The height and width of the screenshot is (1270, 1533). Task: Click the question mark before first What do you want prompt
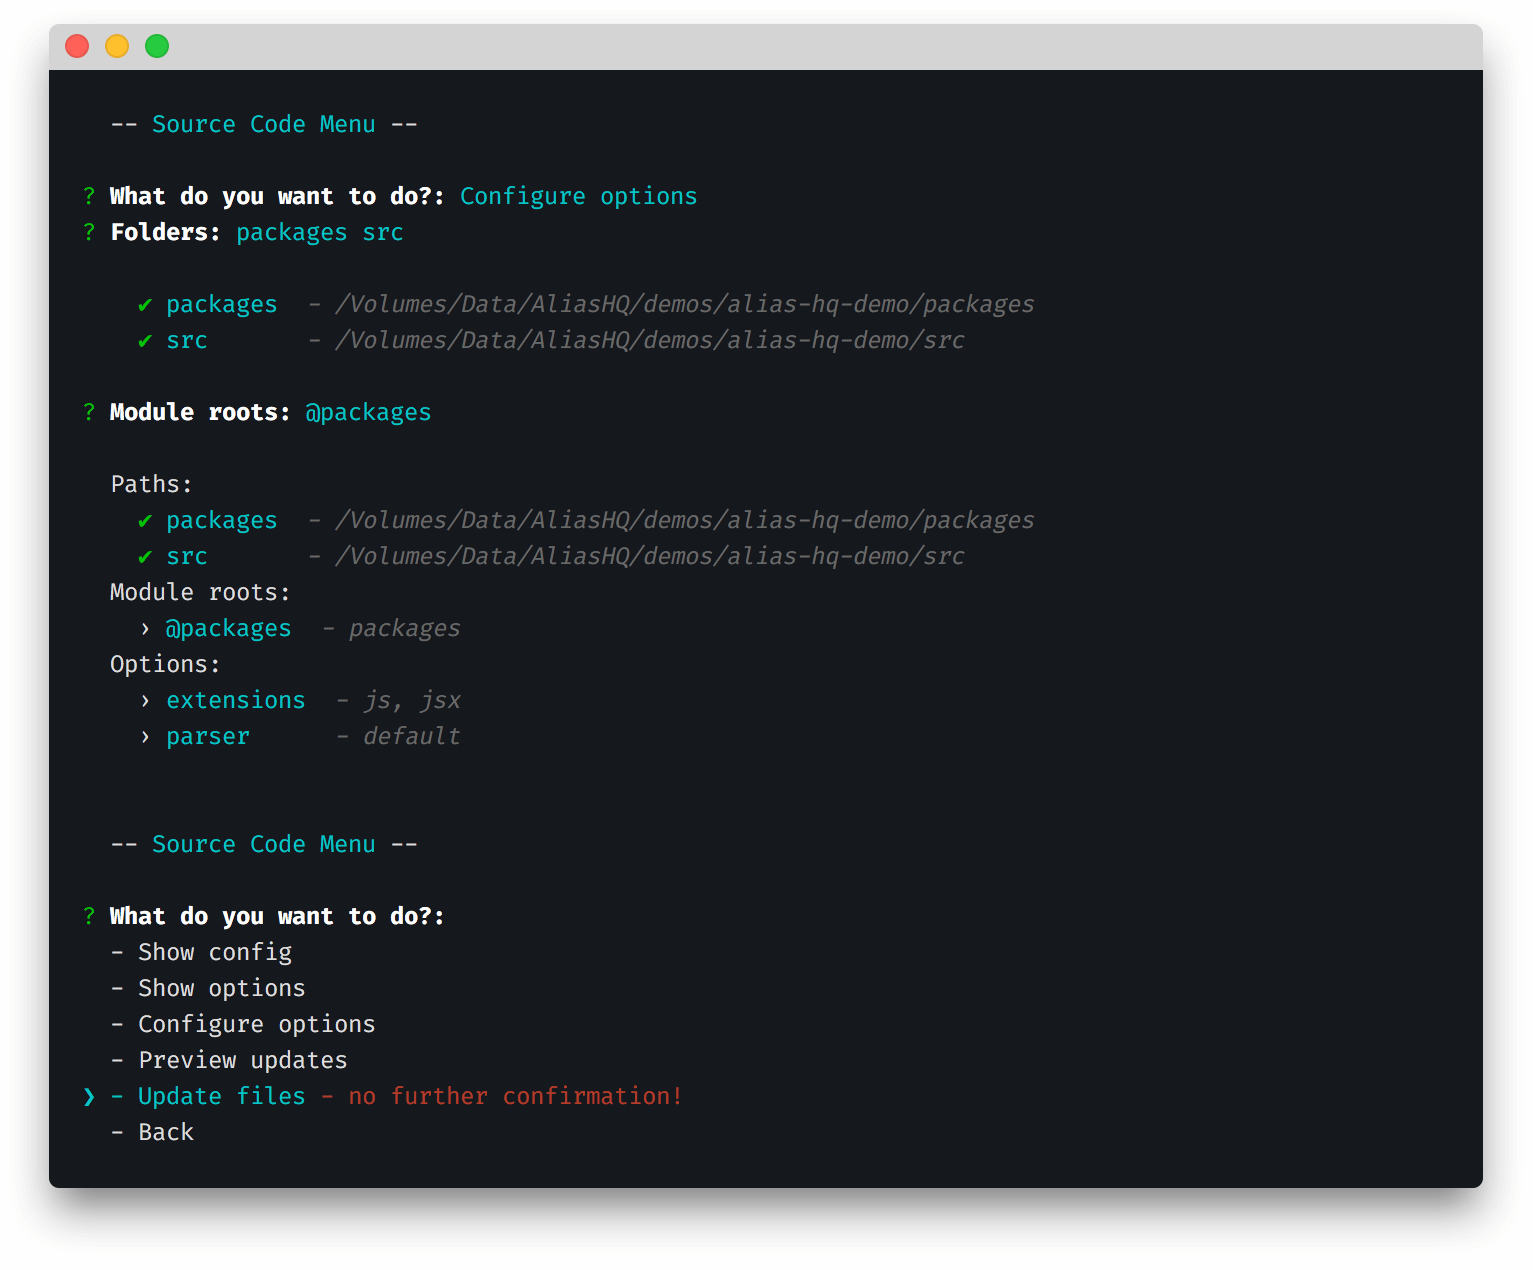[89, 196]
